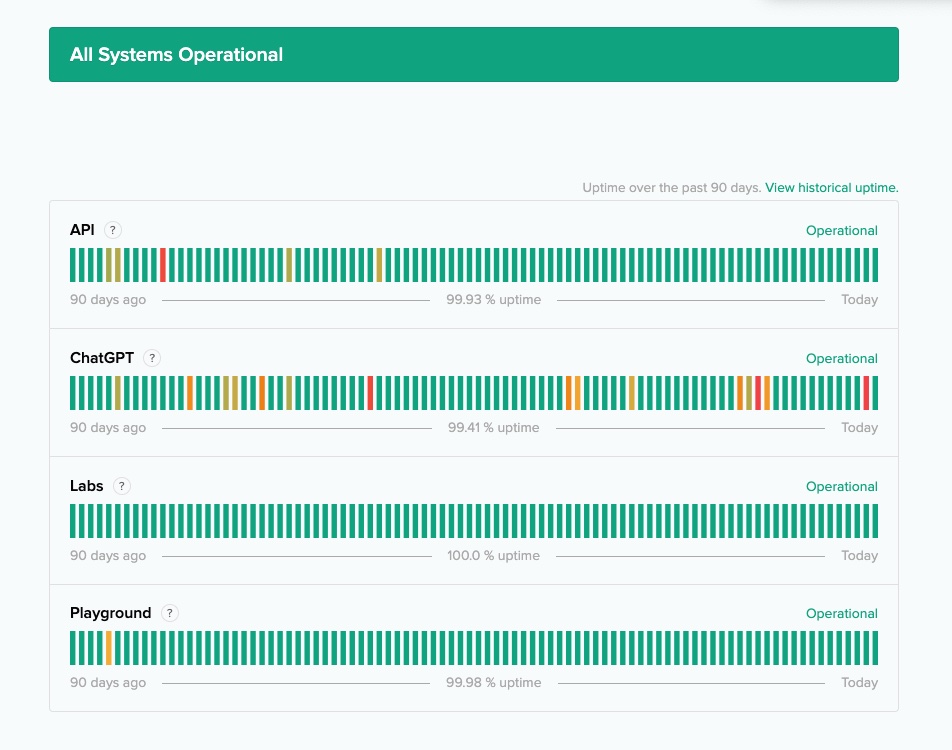The image size is (952, 750).
Task: Click the question mark beside ChatGPT
Action: [152, 358]
